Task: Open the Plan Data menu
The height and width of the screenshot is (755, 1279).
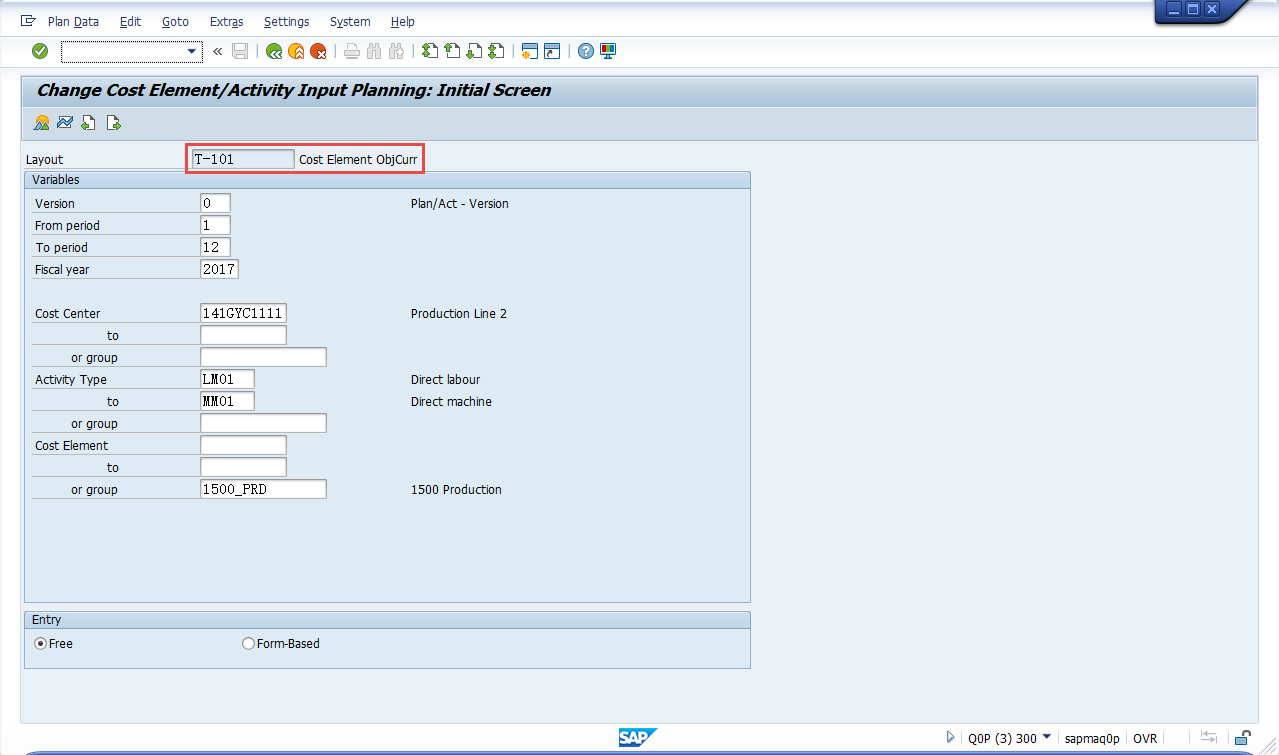Action: pos(73,21)
